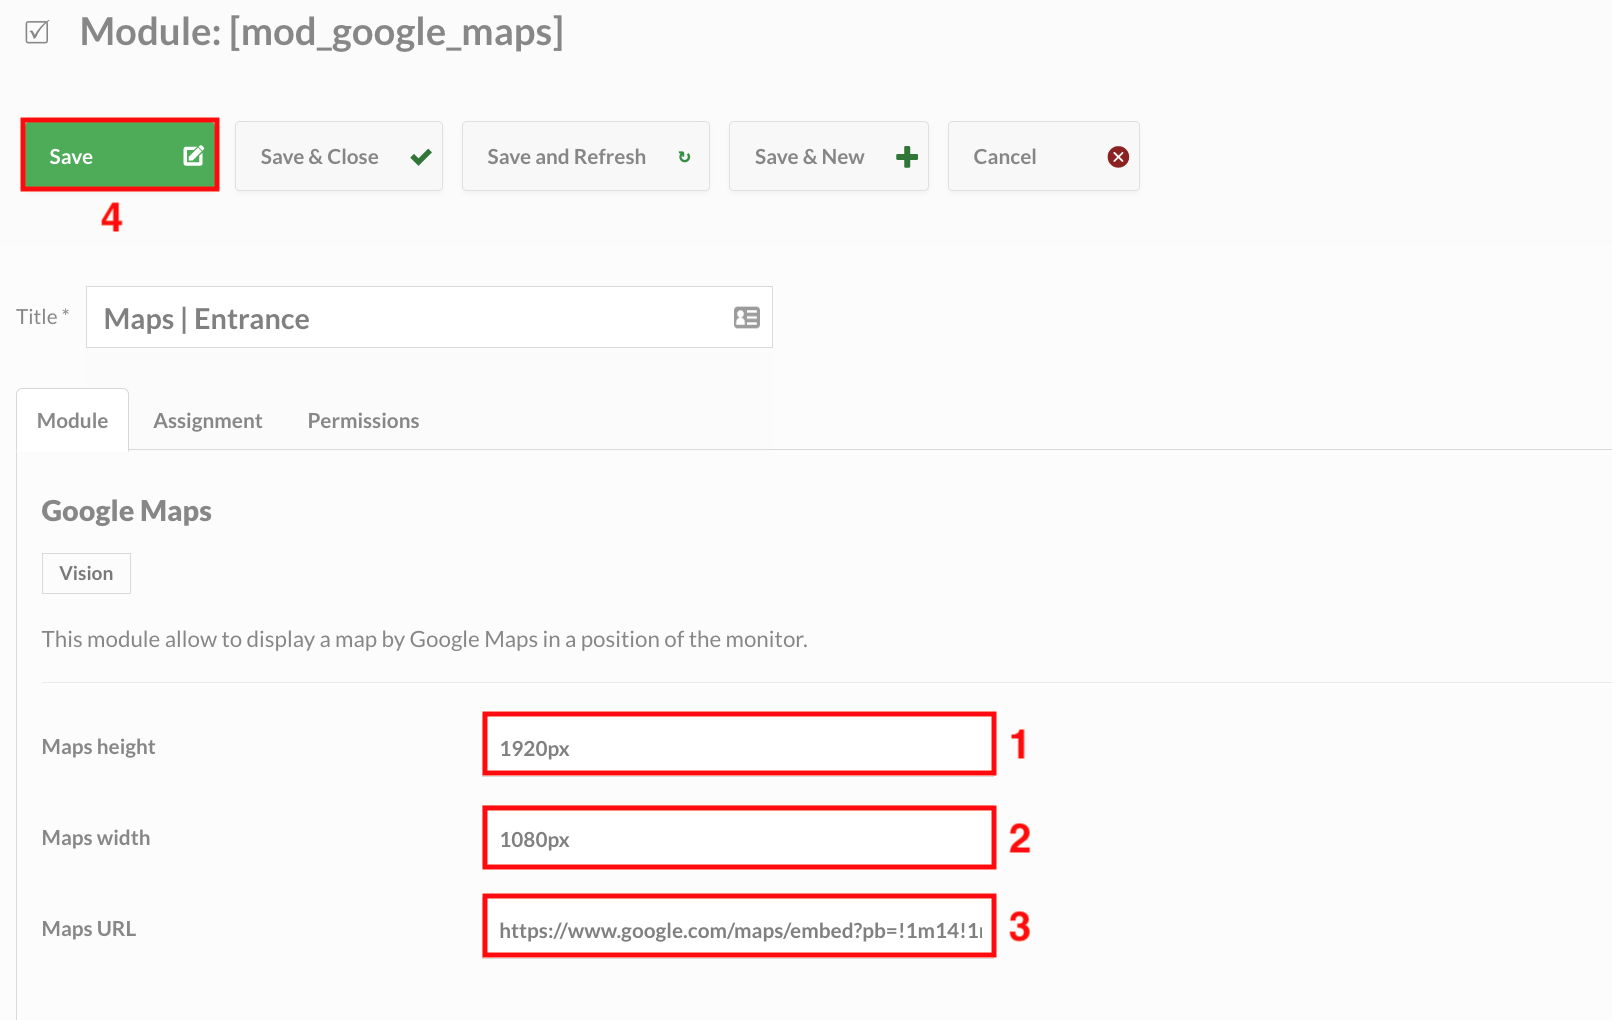This screenshot has height=1020, width=1612.
Task: Click the pencil icon on the Save button
Action: [x=193, y=155]
